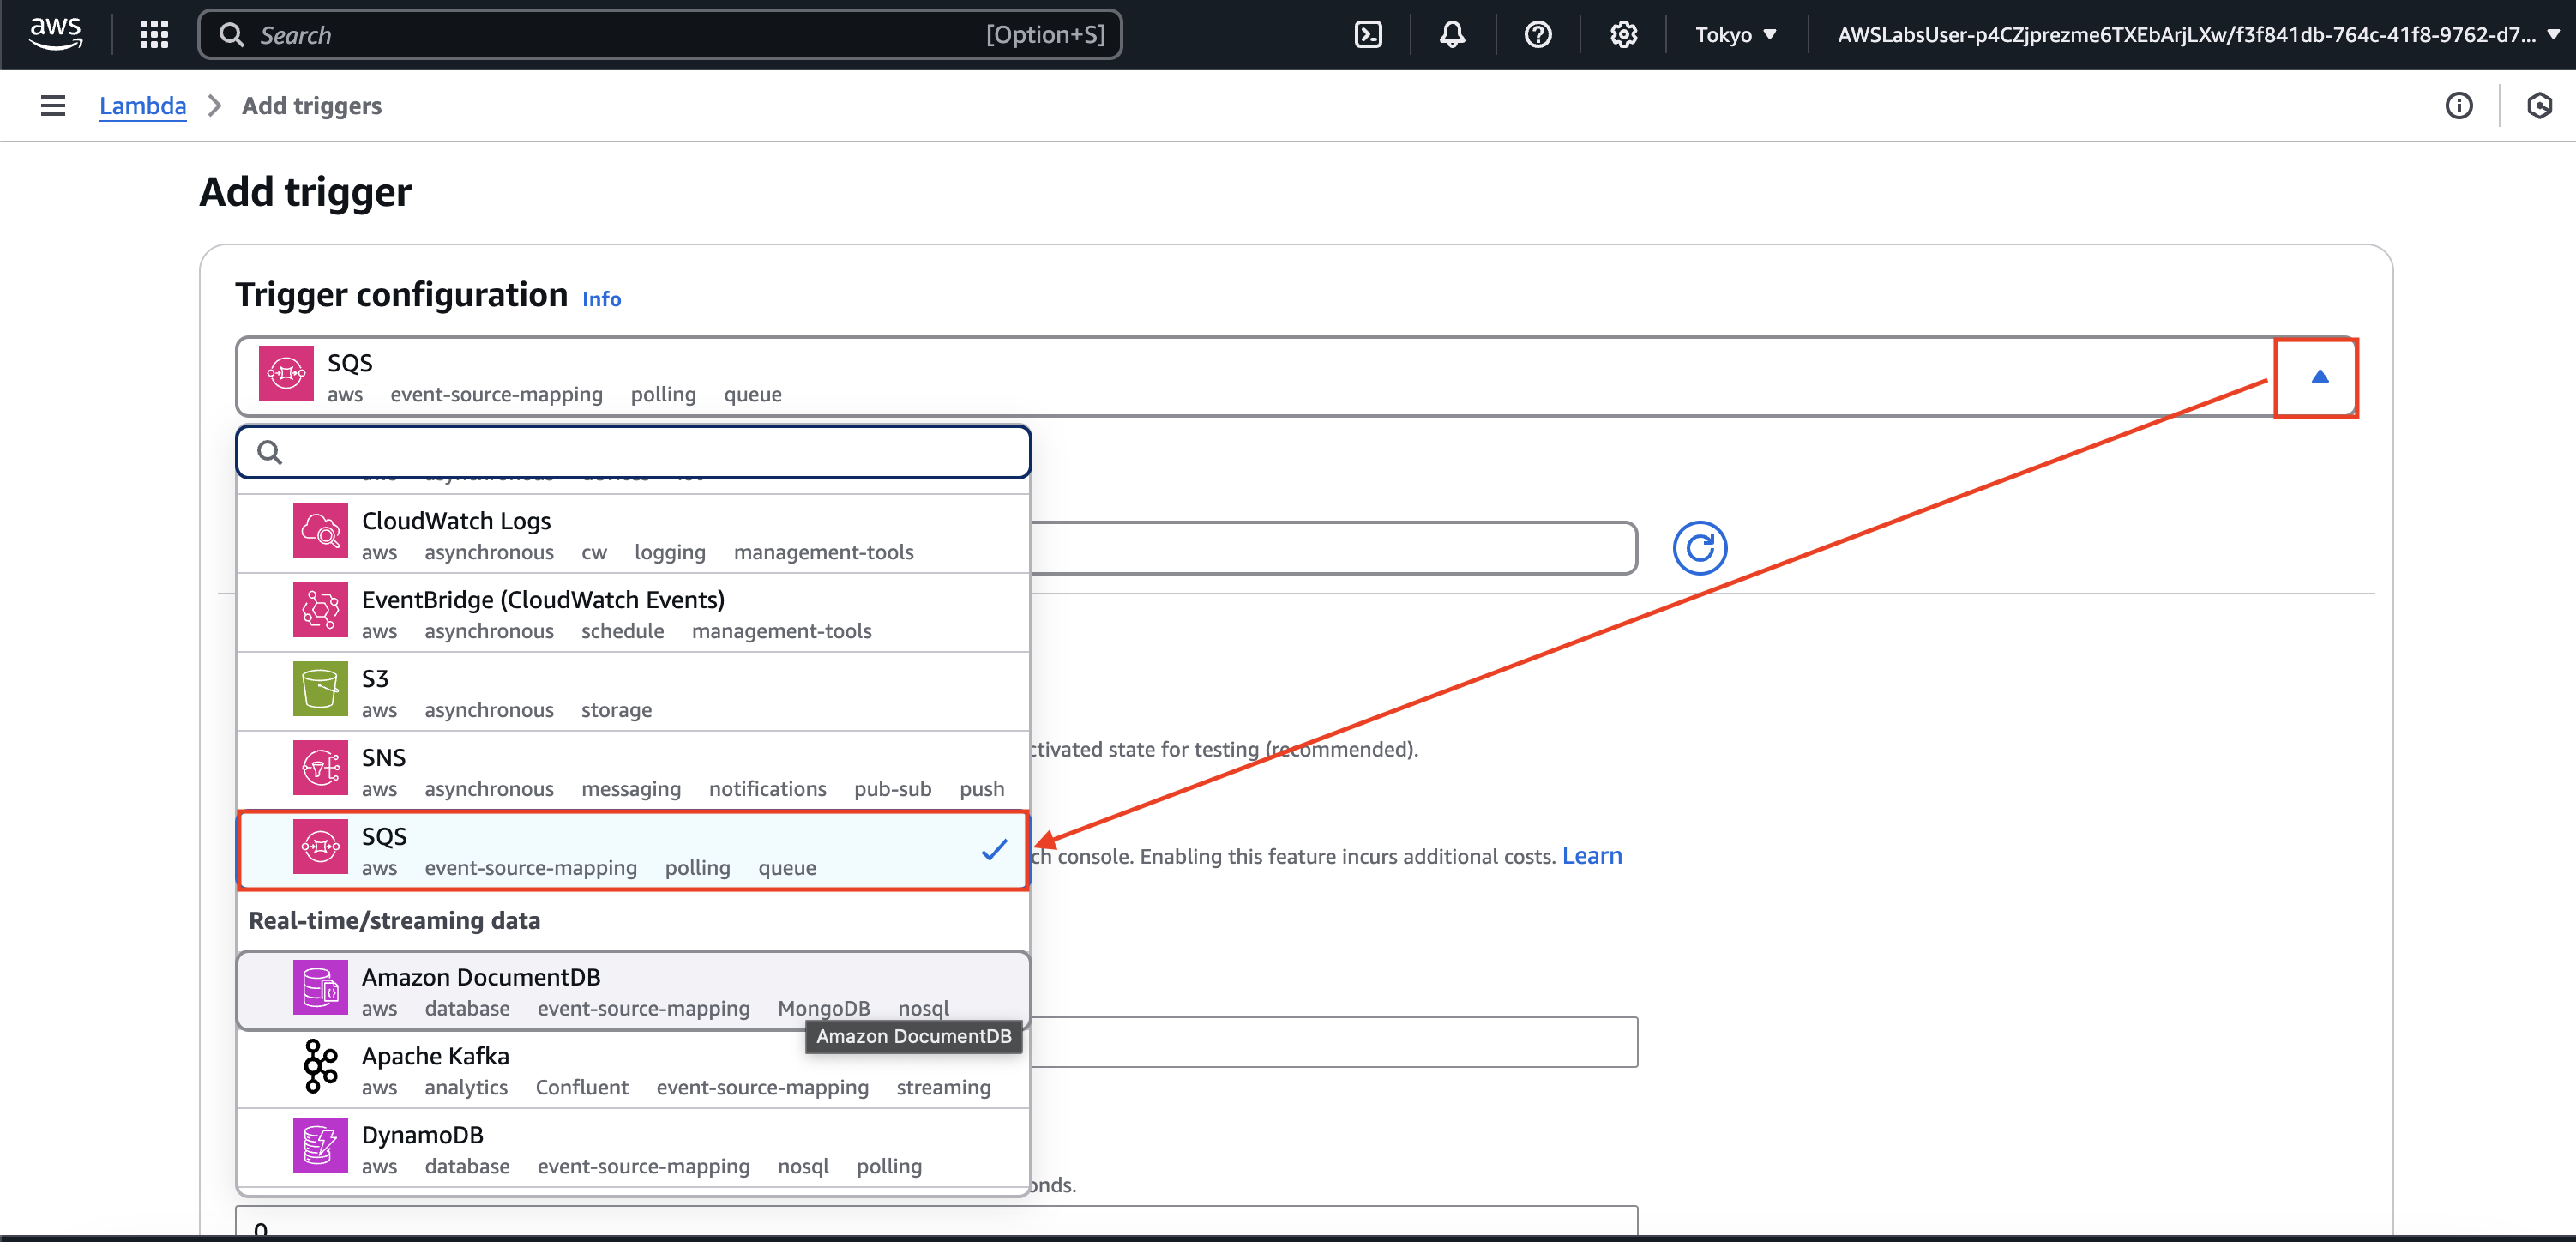Image resolution: width=2576 pixels, height=1242 pixels.
Task: Open the AWS services grid menu
Action: click(154, 35)
